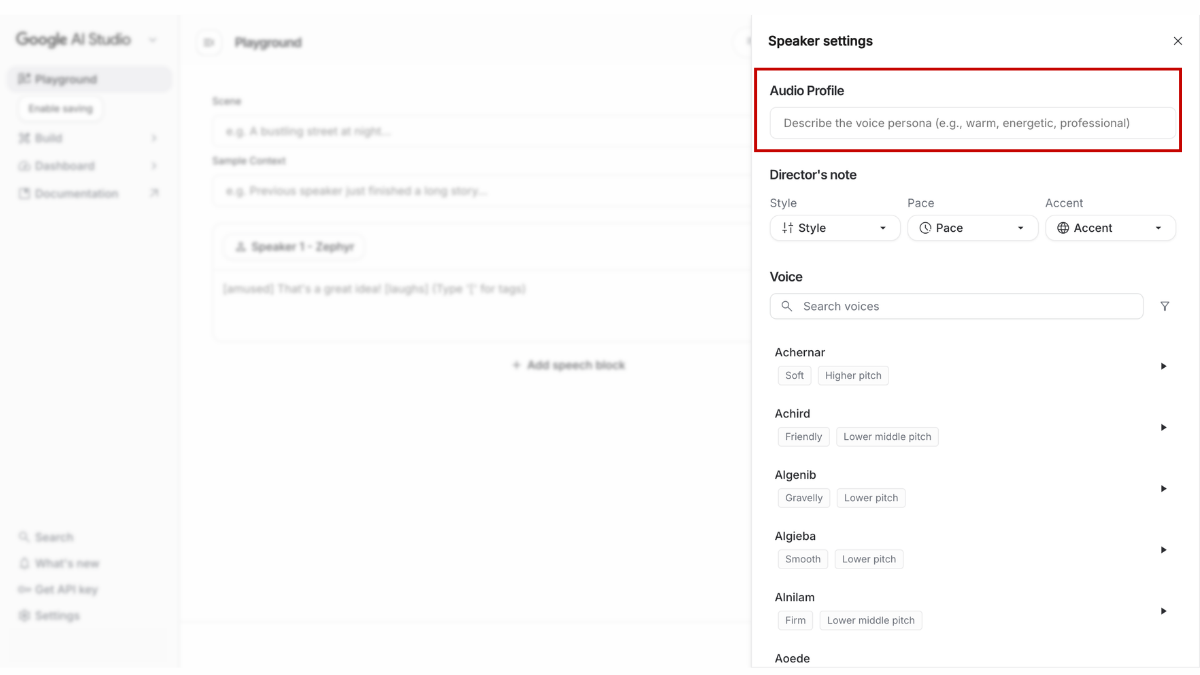Focus the Search voices field

956,306
